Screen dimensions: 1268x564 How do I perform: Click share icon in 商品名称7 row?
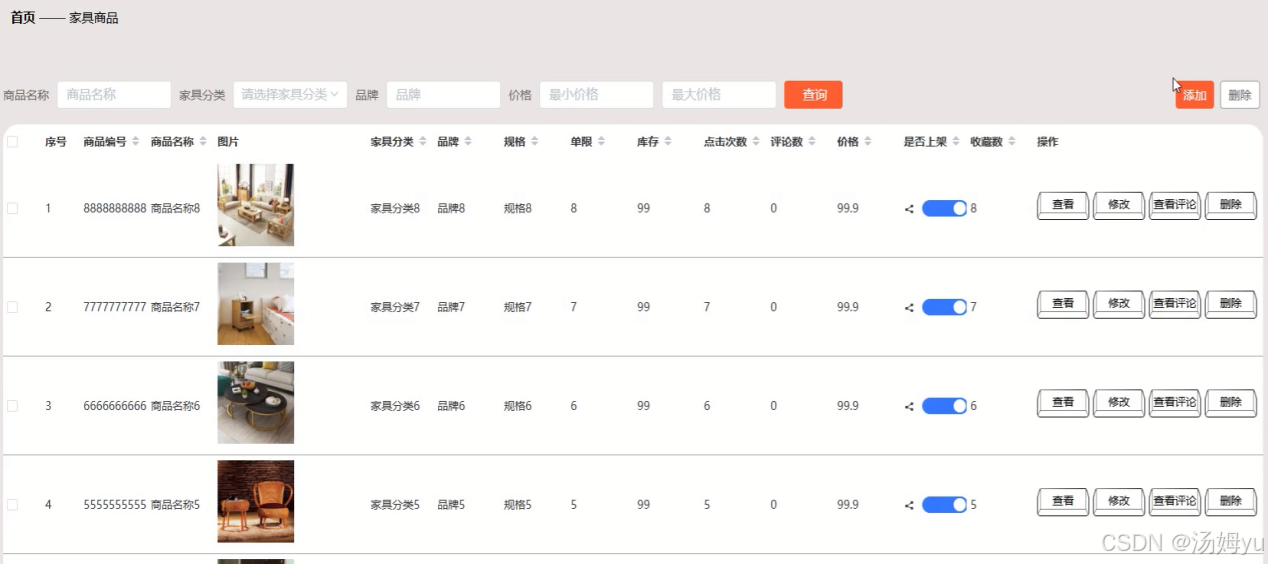pyautogui.click(x=909, y=308)
